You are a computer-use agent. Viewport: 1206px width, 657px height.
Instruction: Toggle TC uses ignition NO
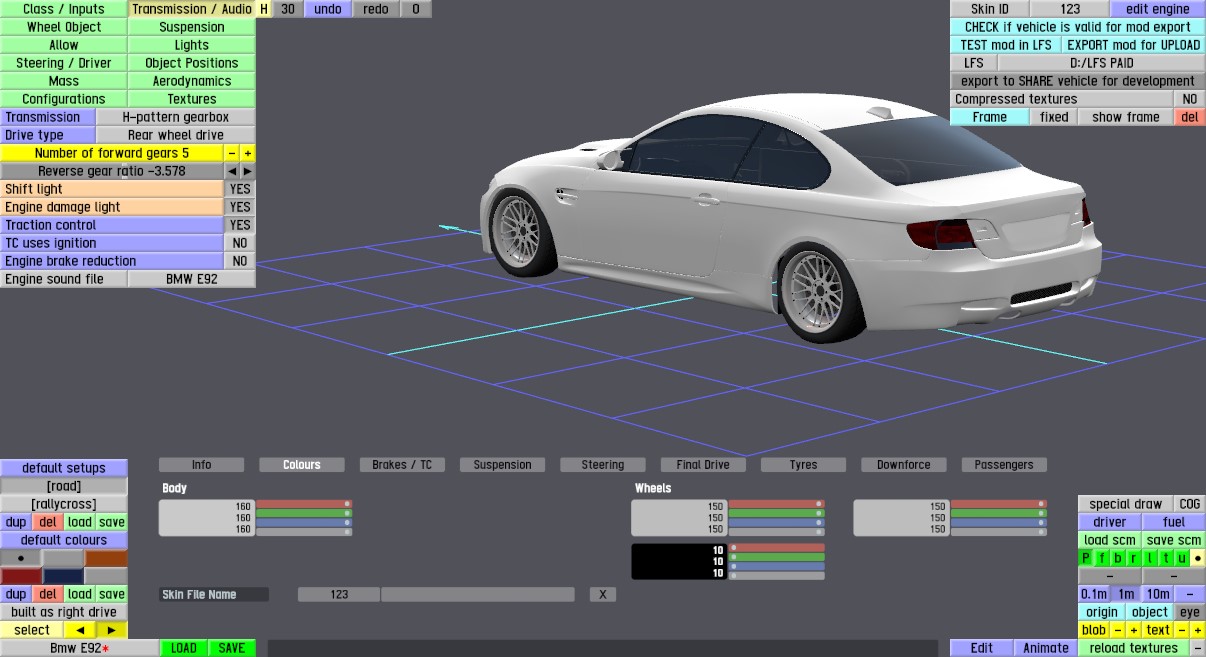[x=240, y=243]
